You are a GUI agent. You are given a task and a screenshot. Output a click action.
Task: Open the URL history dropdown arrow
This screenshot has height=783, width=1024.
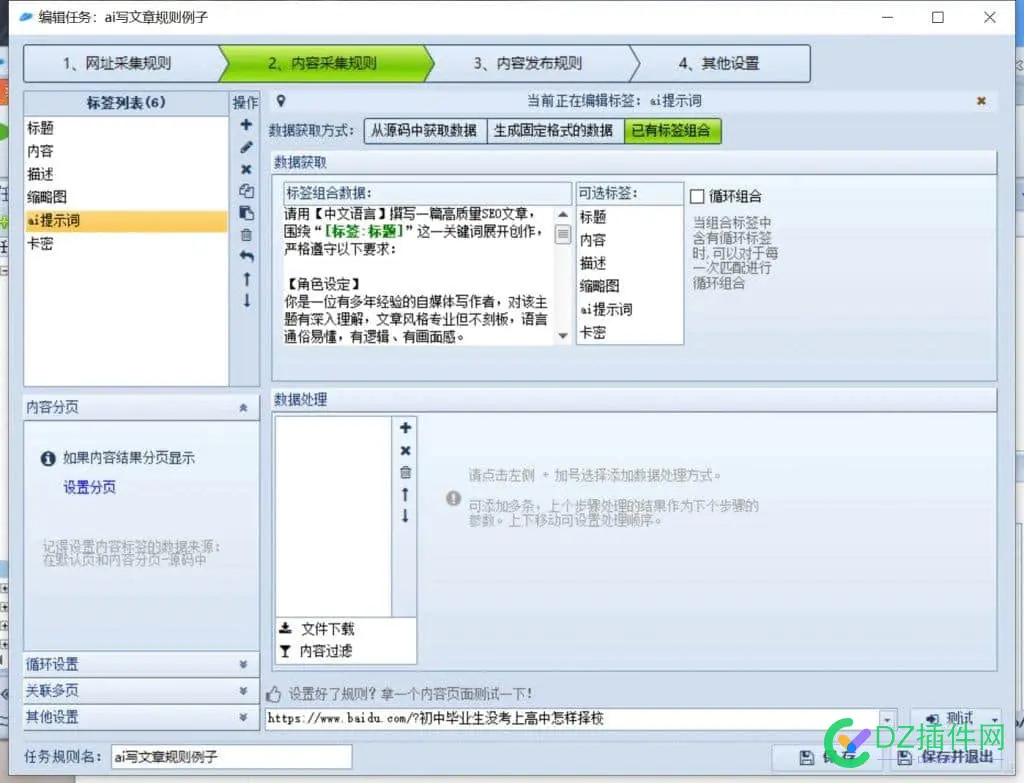coord(888,718)
